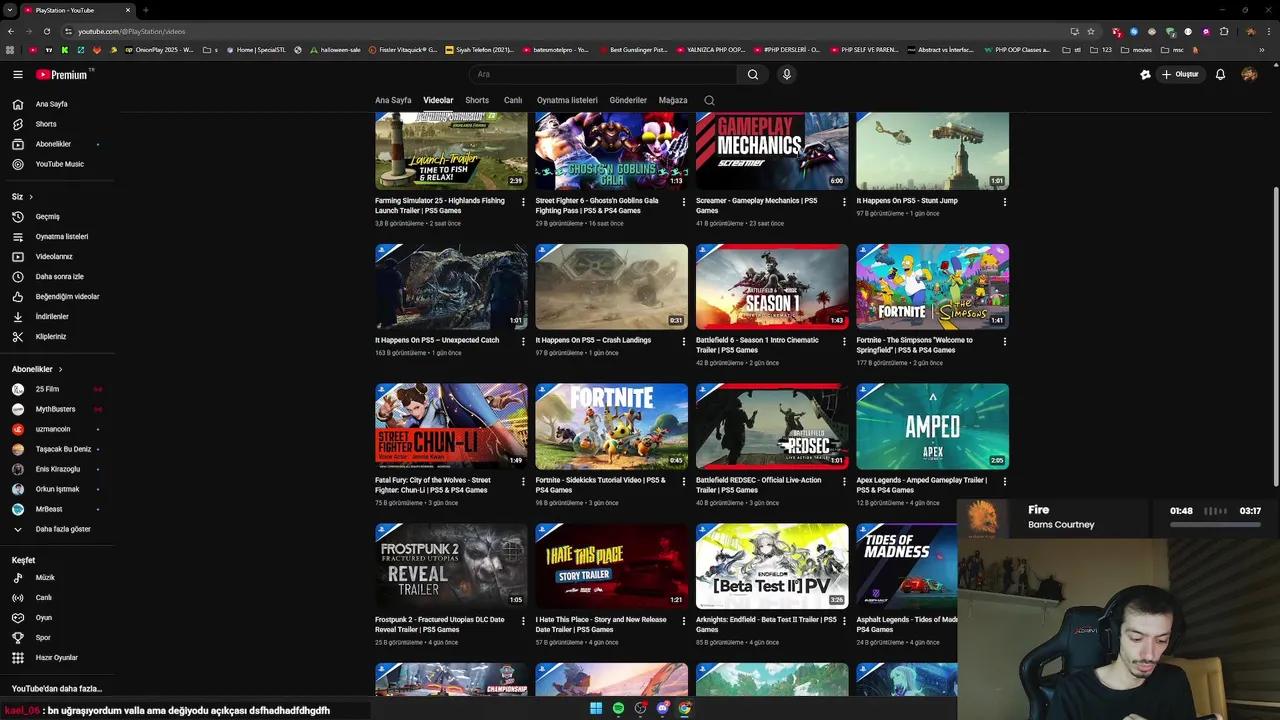Go to Ana Sayfa in sidebar
This screenshot has height=720, width=1280.
52,104
